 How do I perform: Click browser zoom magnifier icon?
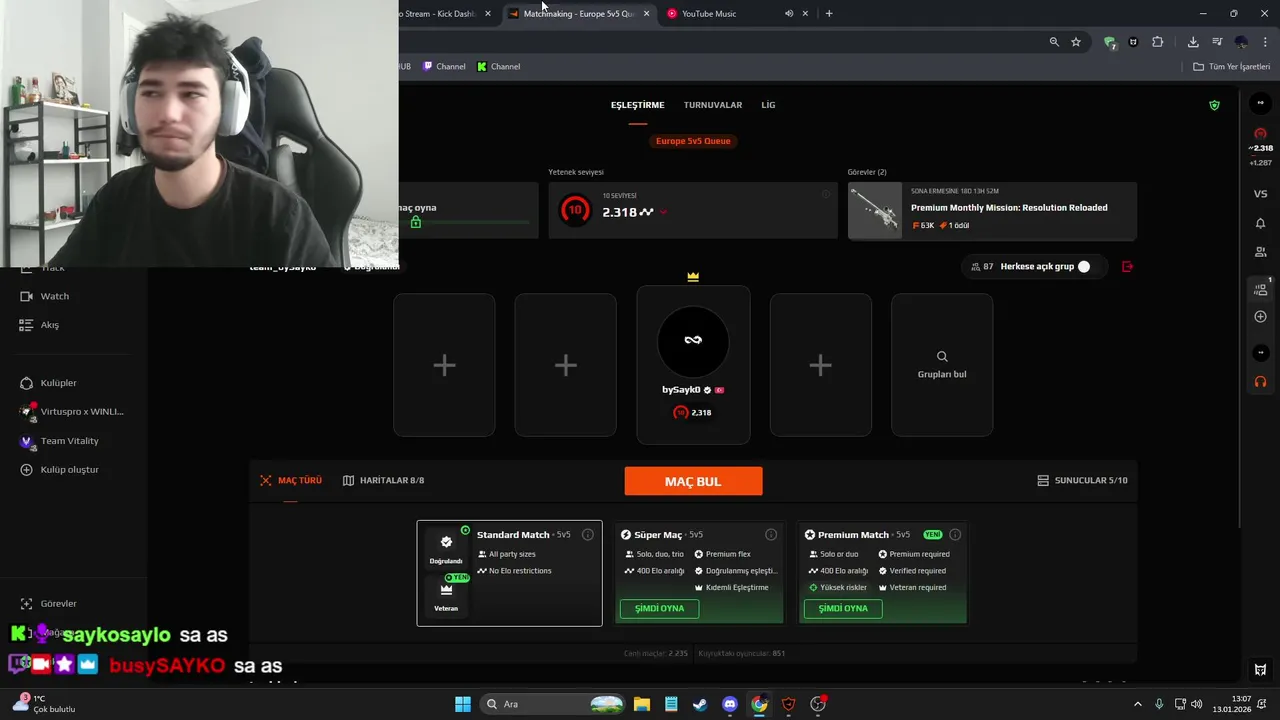tap(1054, 42)
